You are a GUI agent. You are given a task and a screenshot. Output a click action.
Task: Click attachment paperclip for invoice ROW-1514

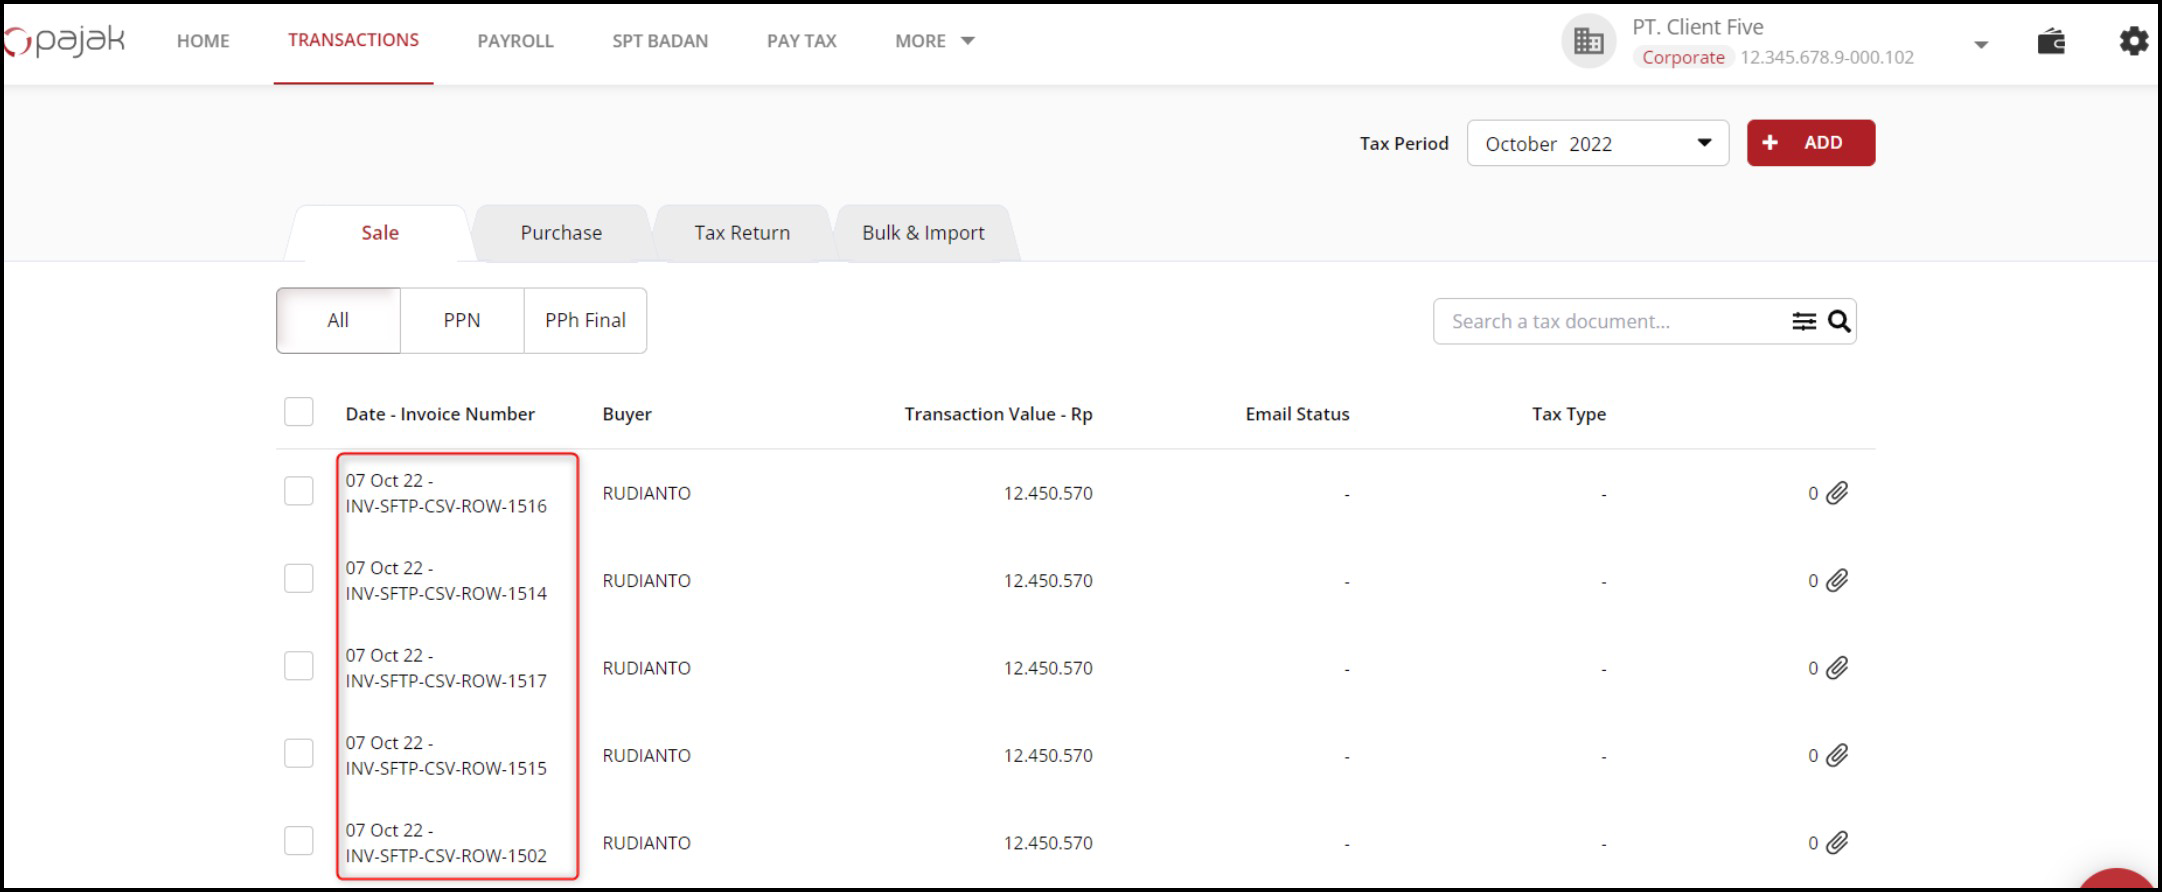point(1837,581)
